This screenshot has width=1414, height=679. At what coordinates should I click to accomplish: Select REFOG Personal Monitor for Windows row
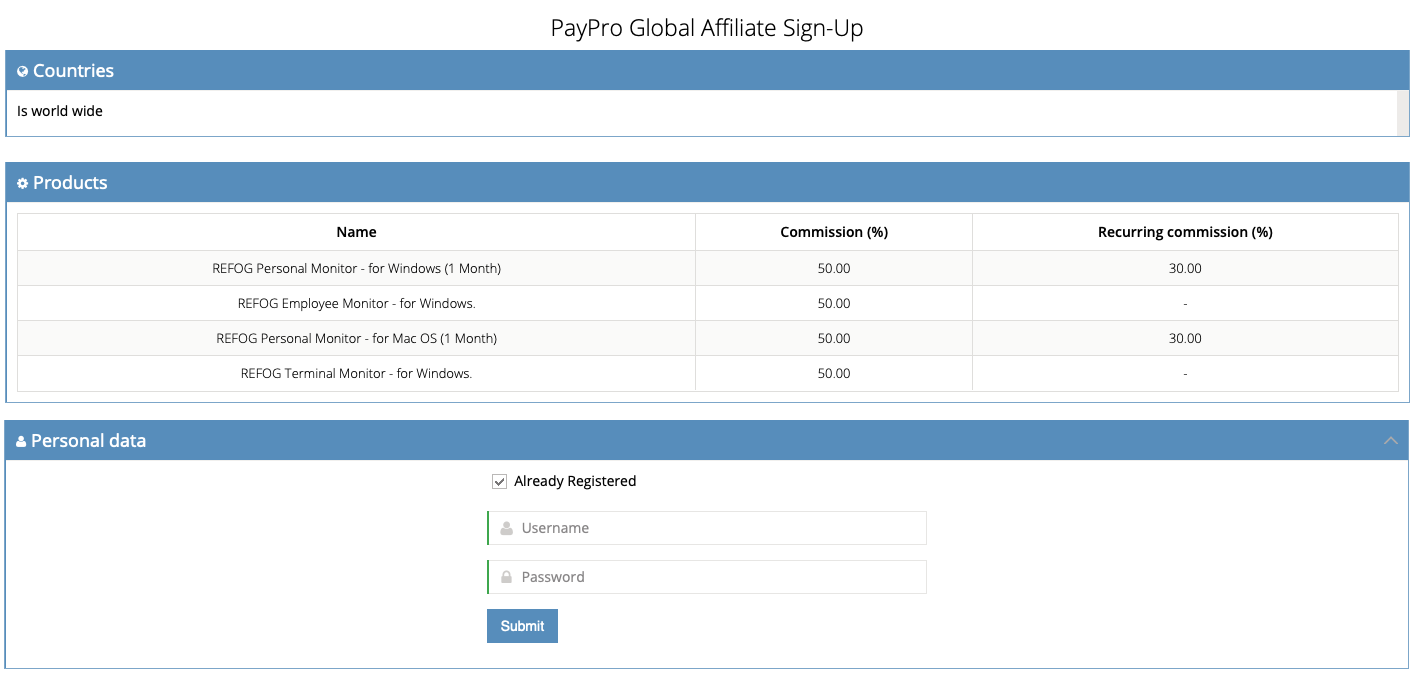point(708,268)
